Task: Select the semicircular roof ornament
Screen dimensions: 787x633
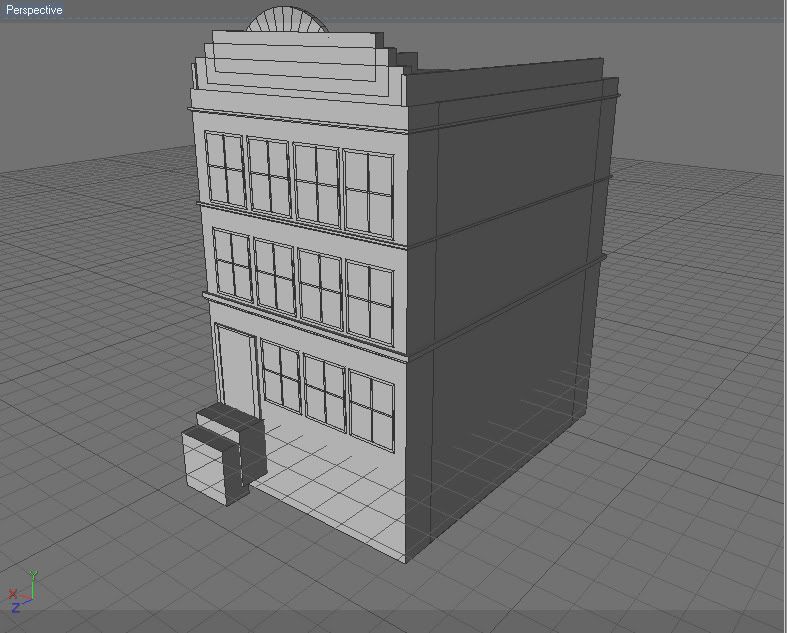Action: point(288,22)
